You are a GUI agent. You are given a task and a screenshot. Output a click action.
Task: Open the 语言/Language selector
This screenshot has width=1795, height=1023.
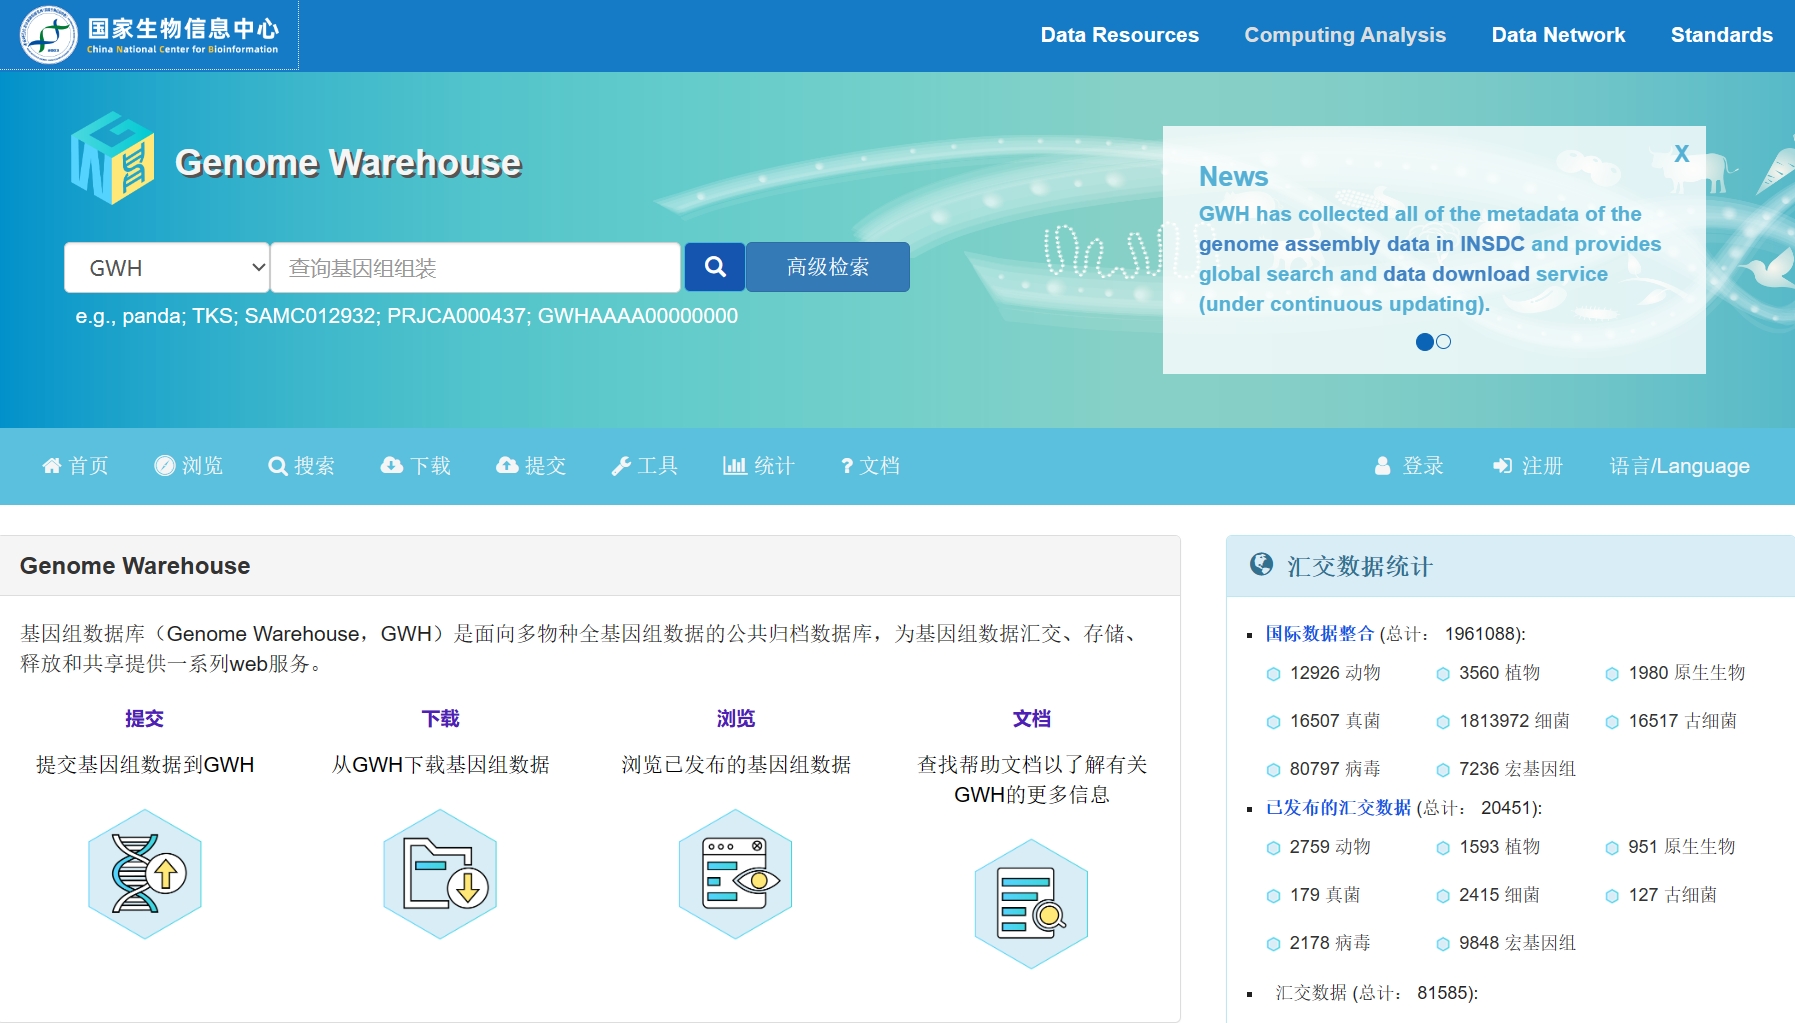click(x=1680, y=466)
